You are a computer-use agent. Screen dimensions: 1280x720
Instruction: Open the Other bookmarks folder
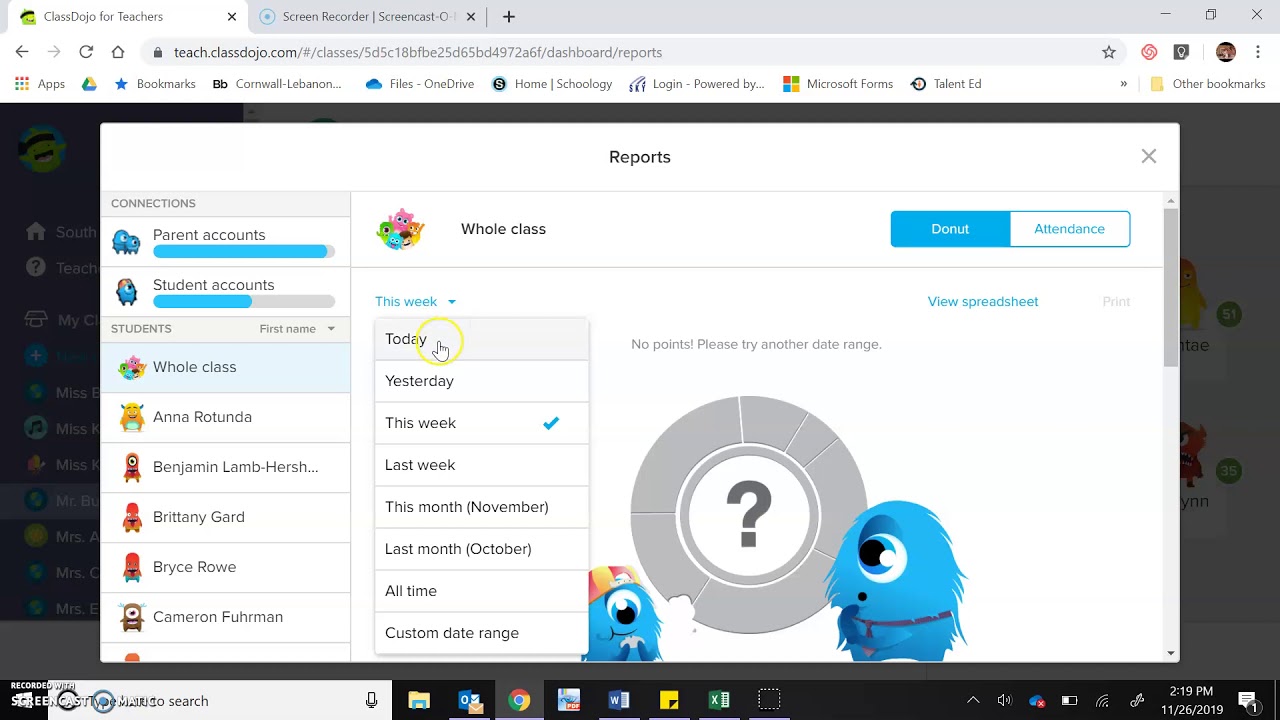click(1208, 84)
